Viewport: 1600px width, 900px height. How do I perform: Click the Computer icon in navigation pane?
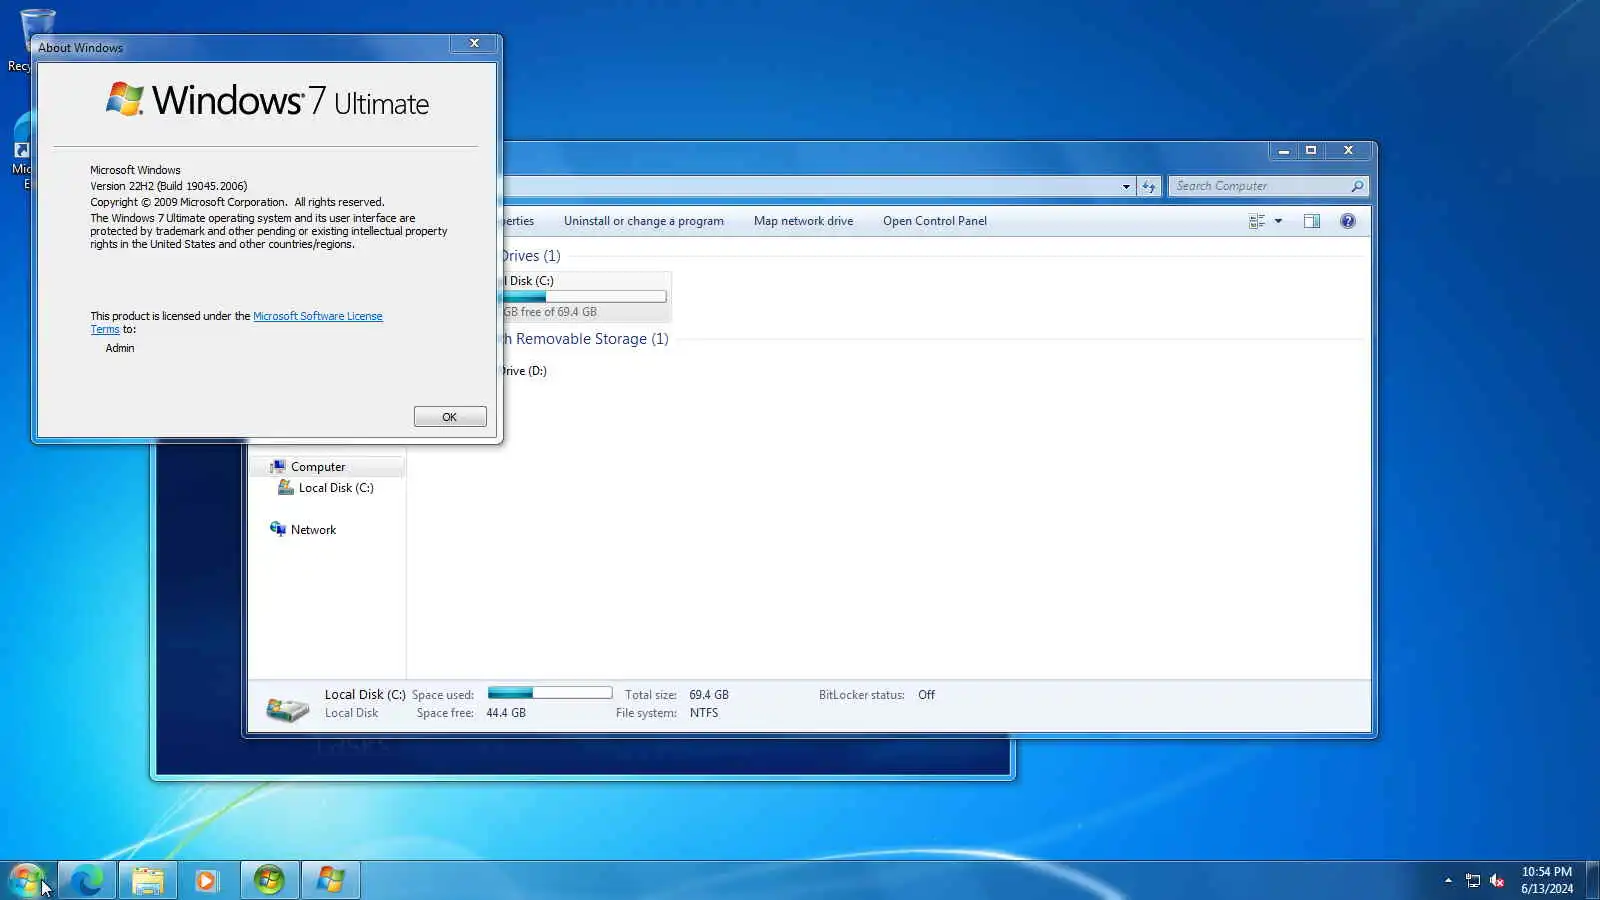(x=277, y=467)
